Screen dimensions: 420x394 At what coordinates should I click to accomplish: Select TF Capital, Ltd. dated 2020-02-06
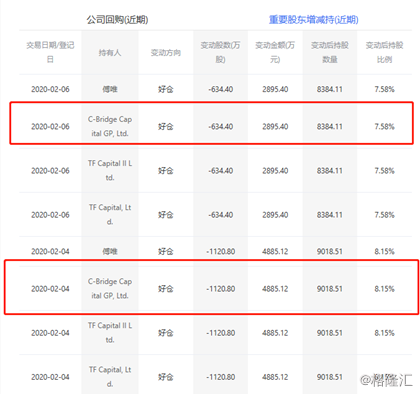coord(110,214)
